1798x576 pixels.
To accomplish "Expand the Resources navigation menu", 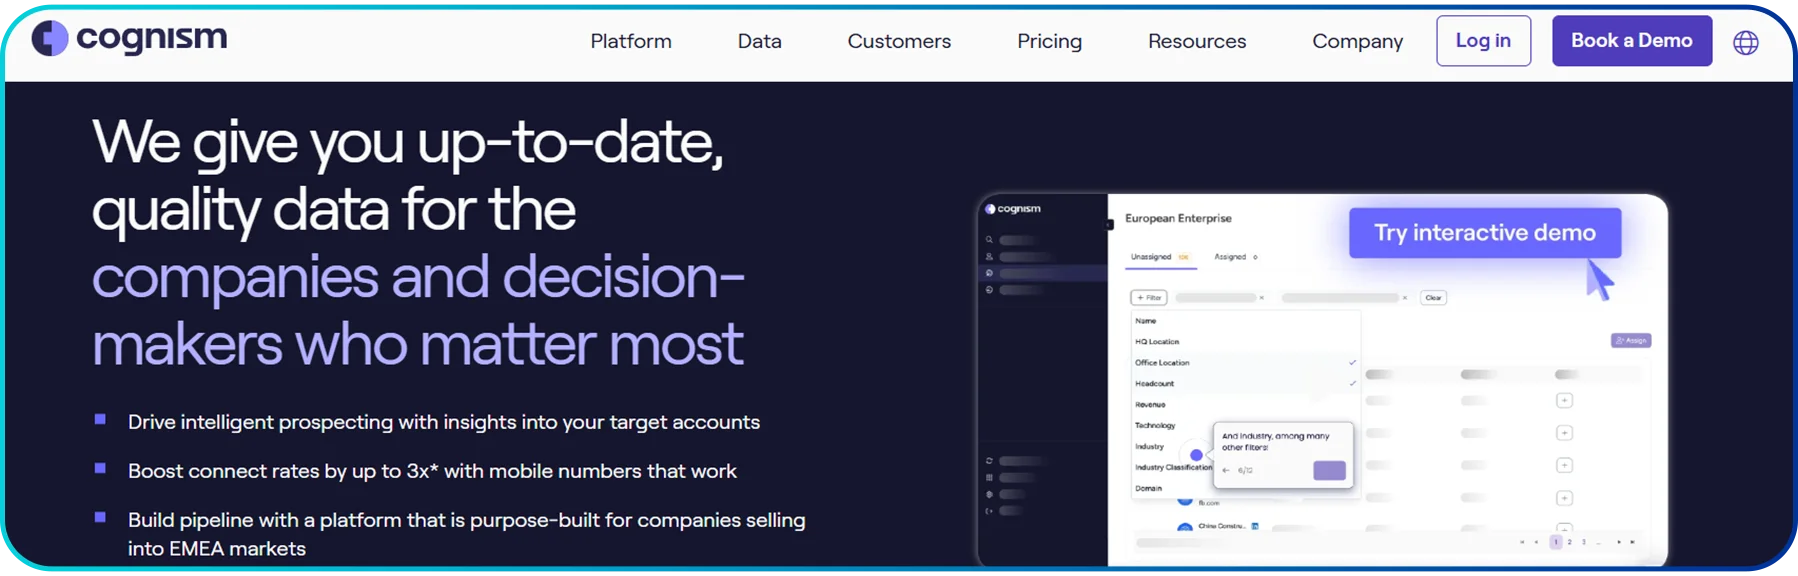I will [x=1196, y=41].
